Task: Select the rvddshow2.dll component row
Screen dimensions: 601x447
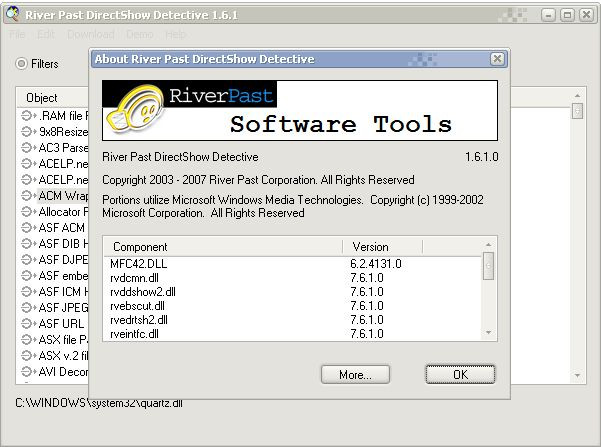Action: pos(293,292)
